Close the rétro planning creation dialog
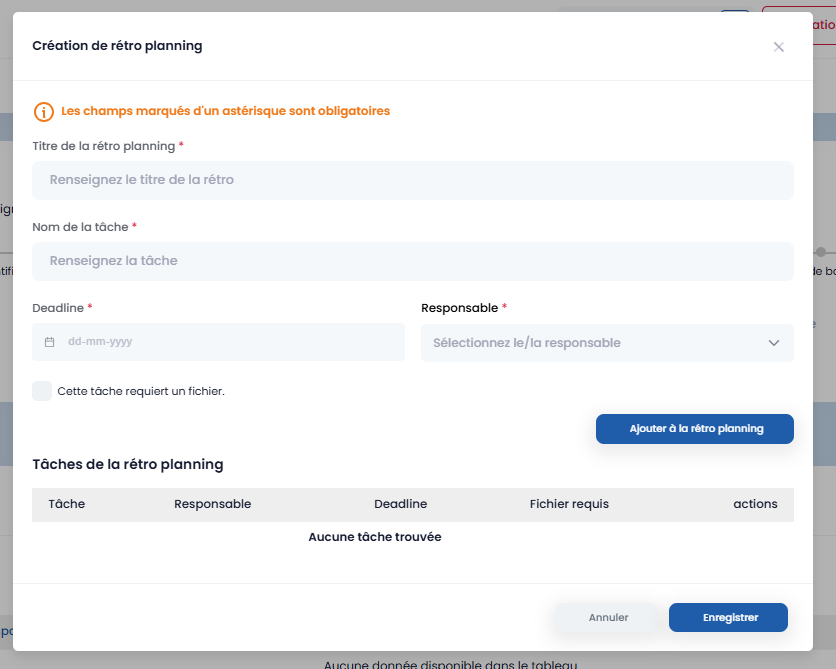The height and width of the screenshot is (669, 836). 779,47
